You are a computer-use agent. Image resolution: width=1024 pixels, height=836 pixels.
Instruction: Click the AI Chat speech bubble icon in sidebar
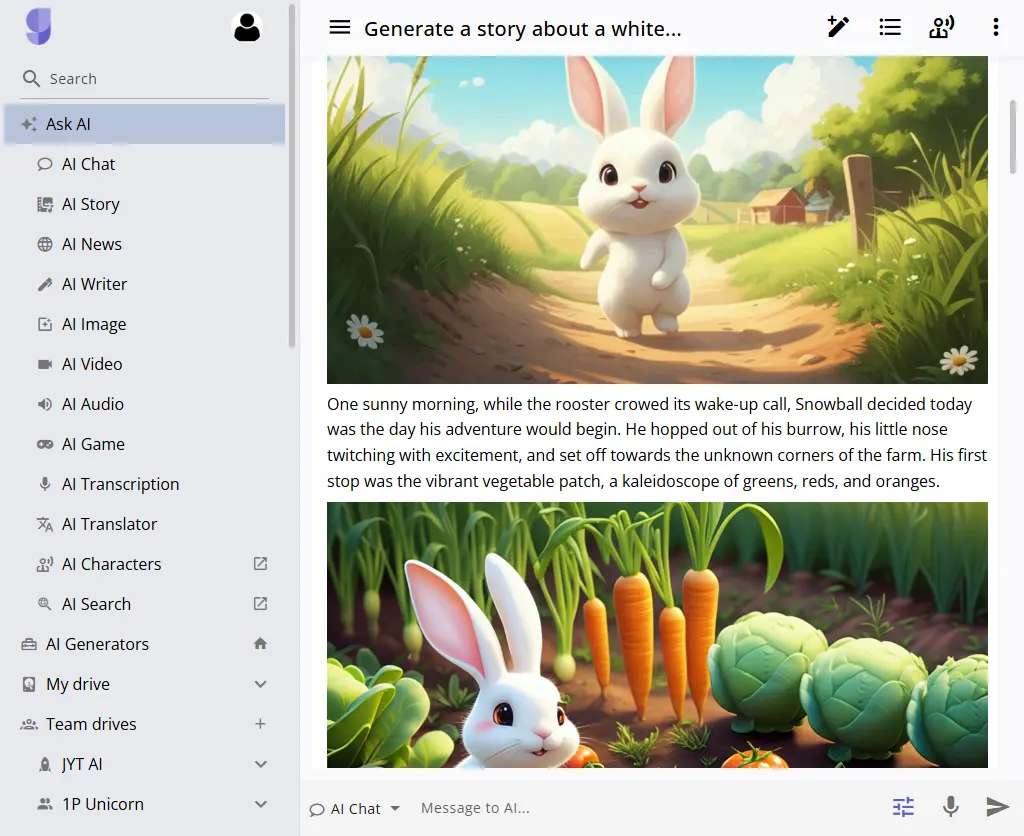(x=44, y=164)
